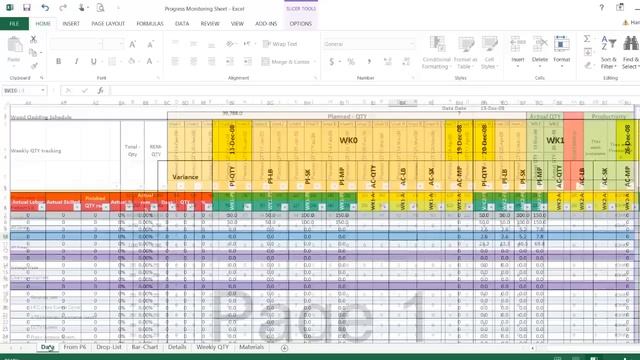Switch to the VIEW tab
640x360 pixels.
237,24
